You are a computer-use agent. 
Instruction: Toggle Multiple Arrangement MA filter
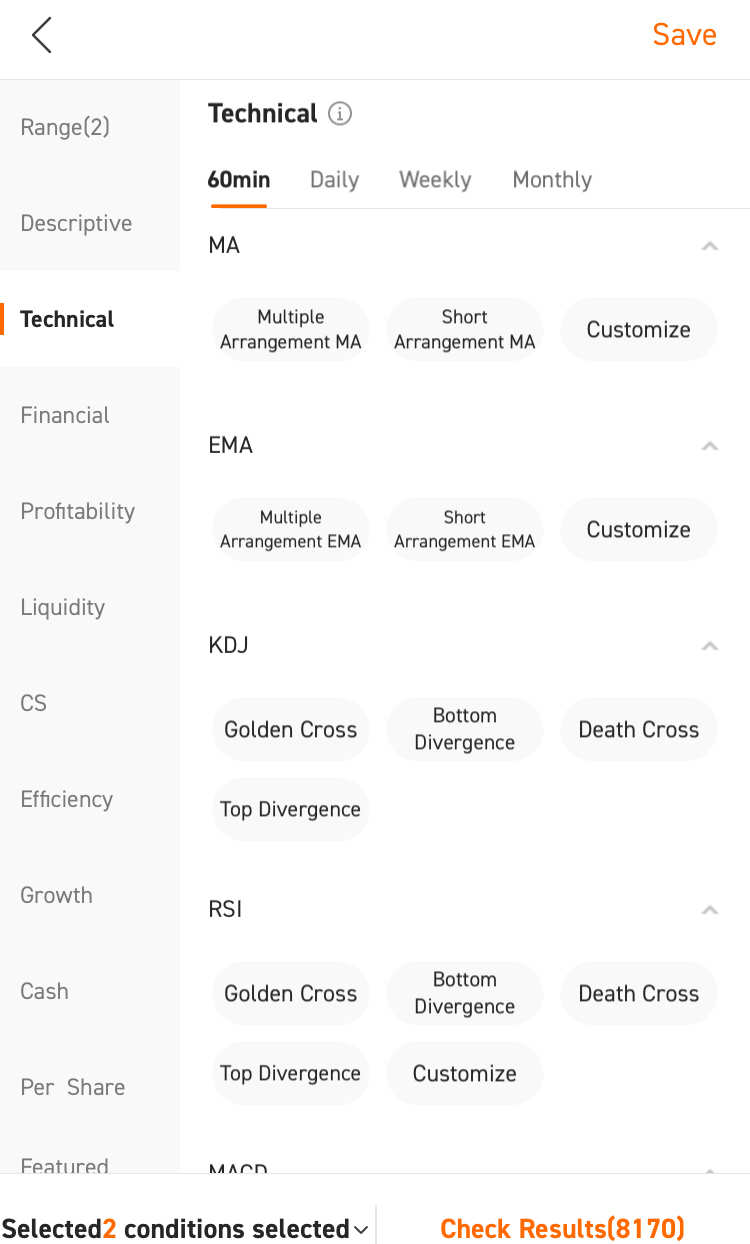pos(291,329)
